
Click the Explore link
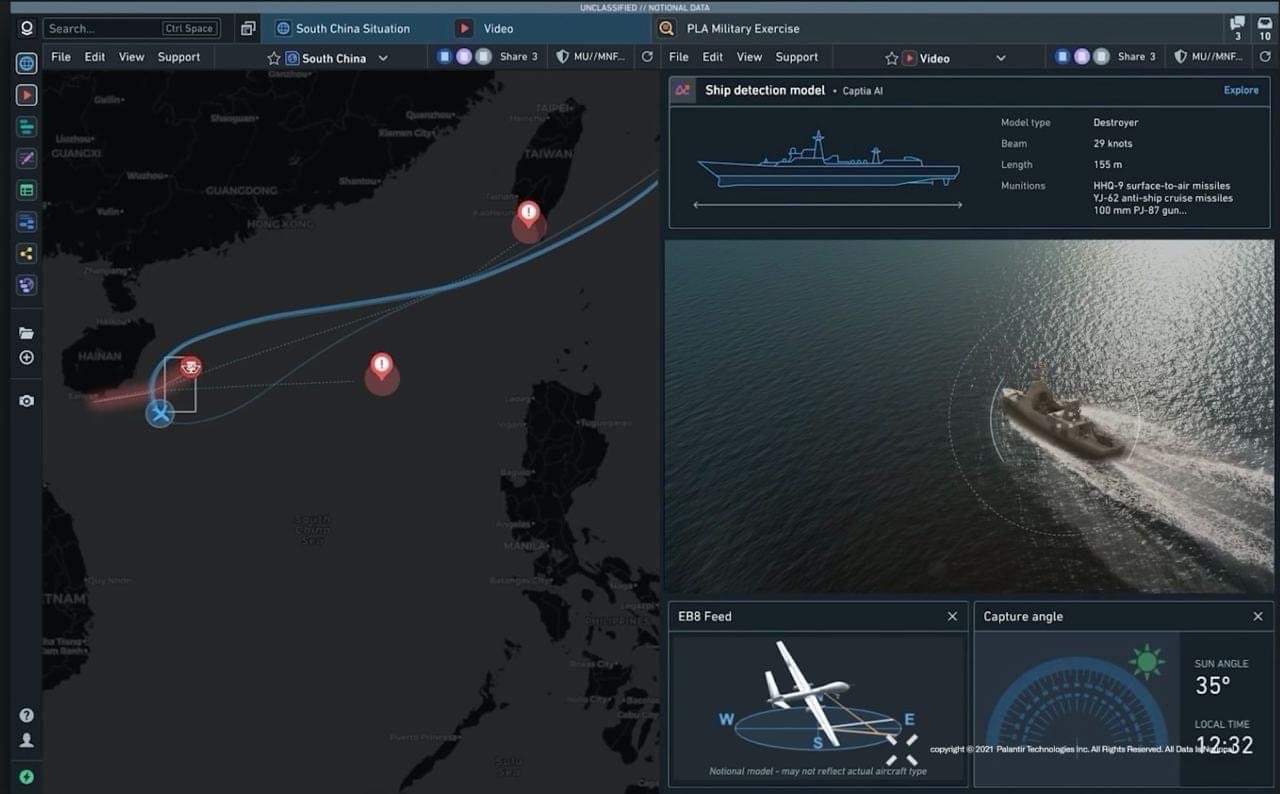click(1241, 90)
